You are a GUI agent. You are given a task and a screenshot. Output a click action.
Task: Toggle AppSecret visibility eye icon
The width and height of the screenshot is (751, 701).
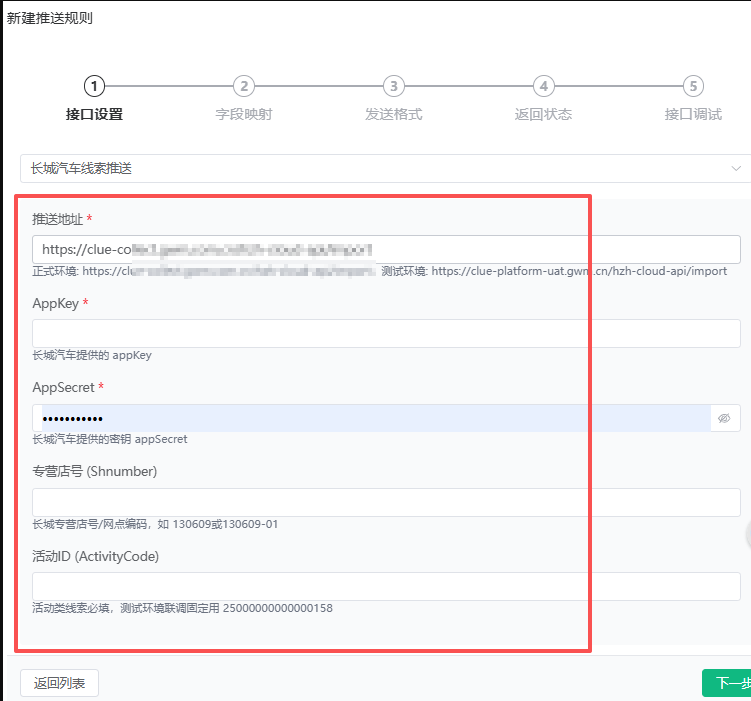pos(724,418)
